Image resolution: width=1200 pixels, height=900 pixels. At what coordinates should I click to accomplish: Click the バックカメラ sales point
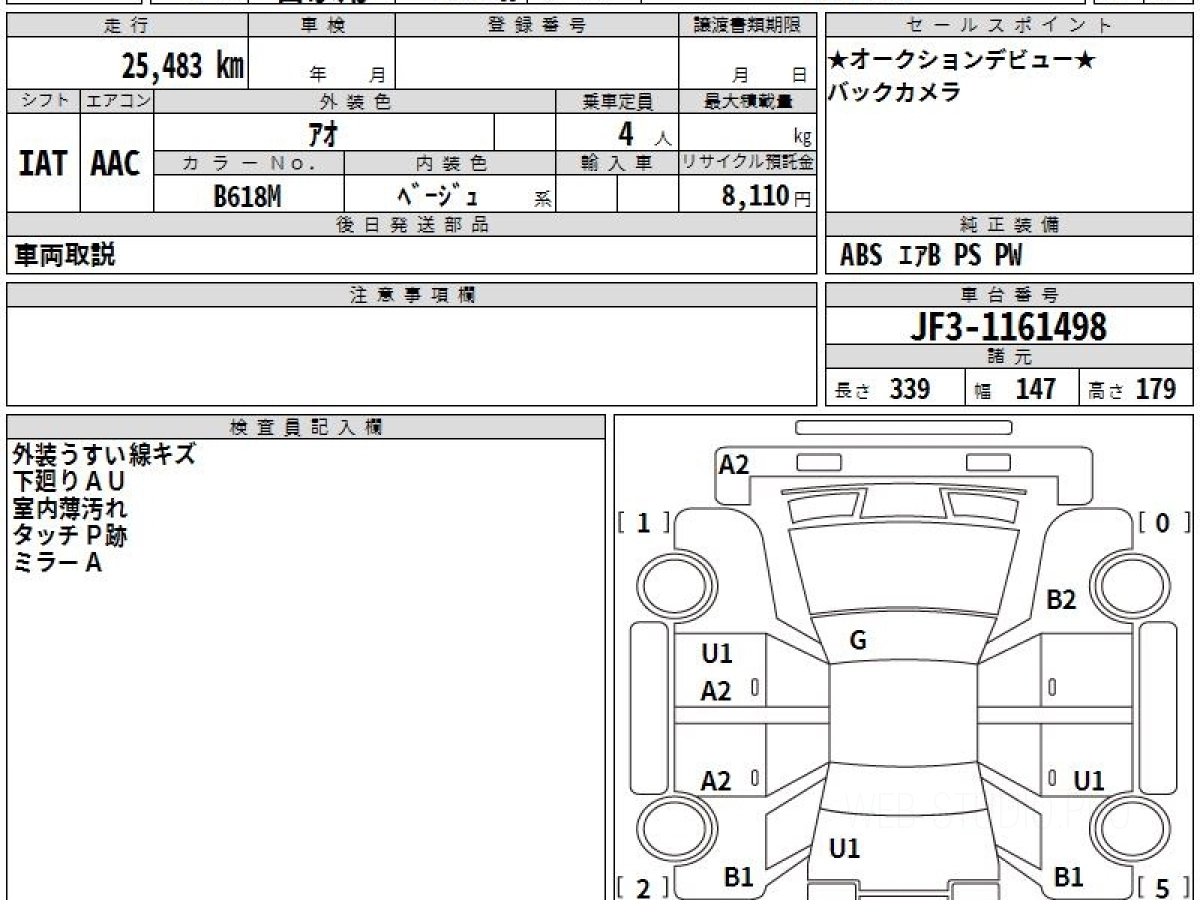[894, 92]
